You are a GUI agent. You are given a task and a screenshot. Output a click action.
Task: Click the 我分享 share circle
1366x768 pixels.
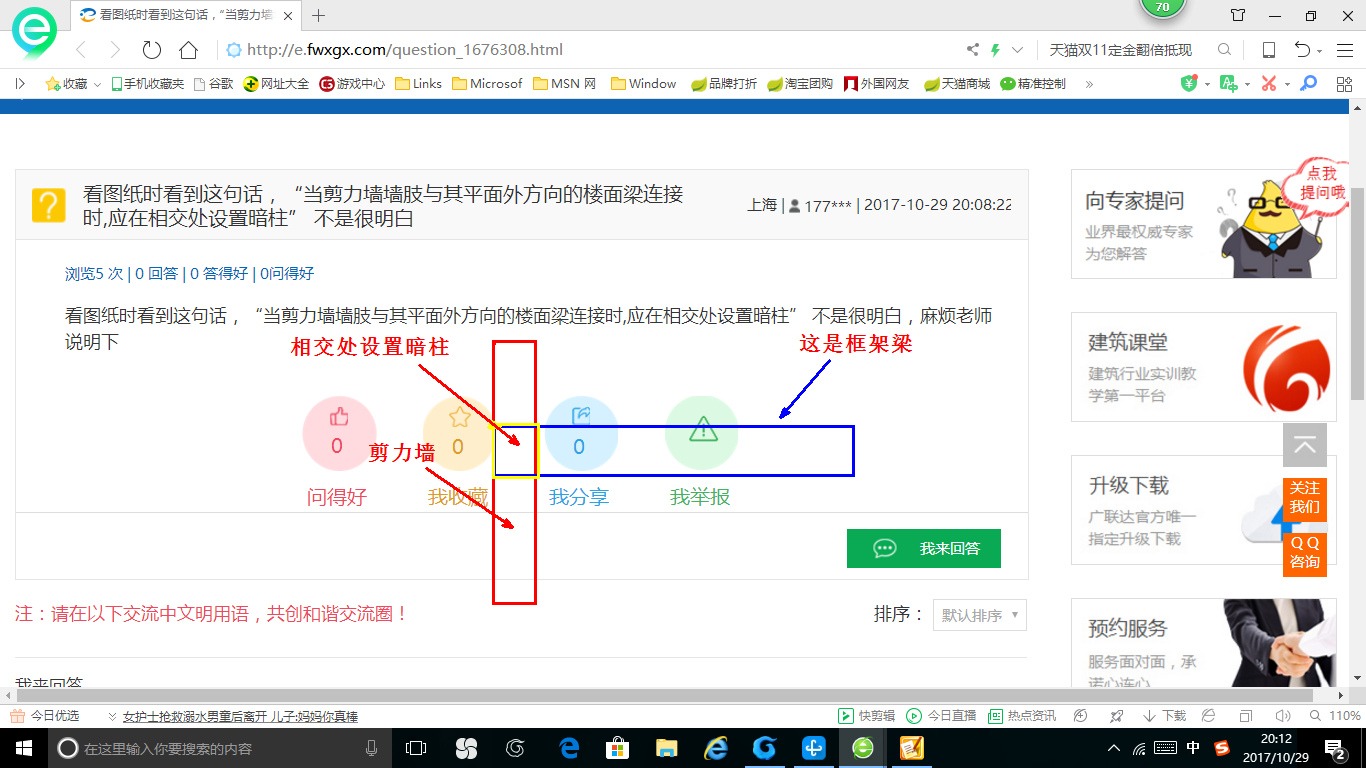[580, 434]
